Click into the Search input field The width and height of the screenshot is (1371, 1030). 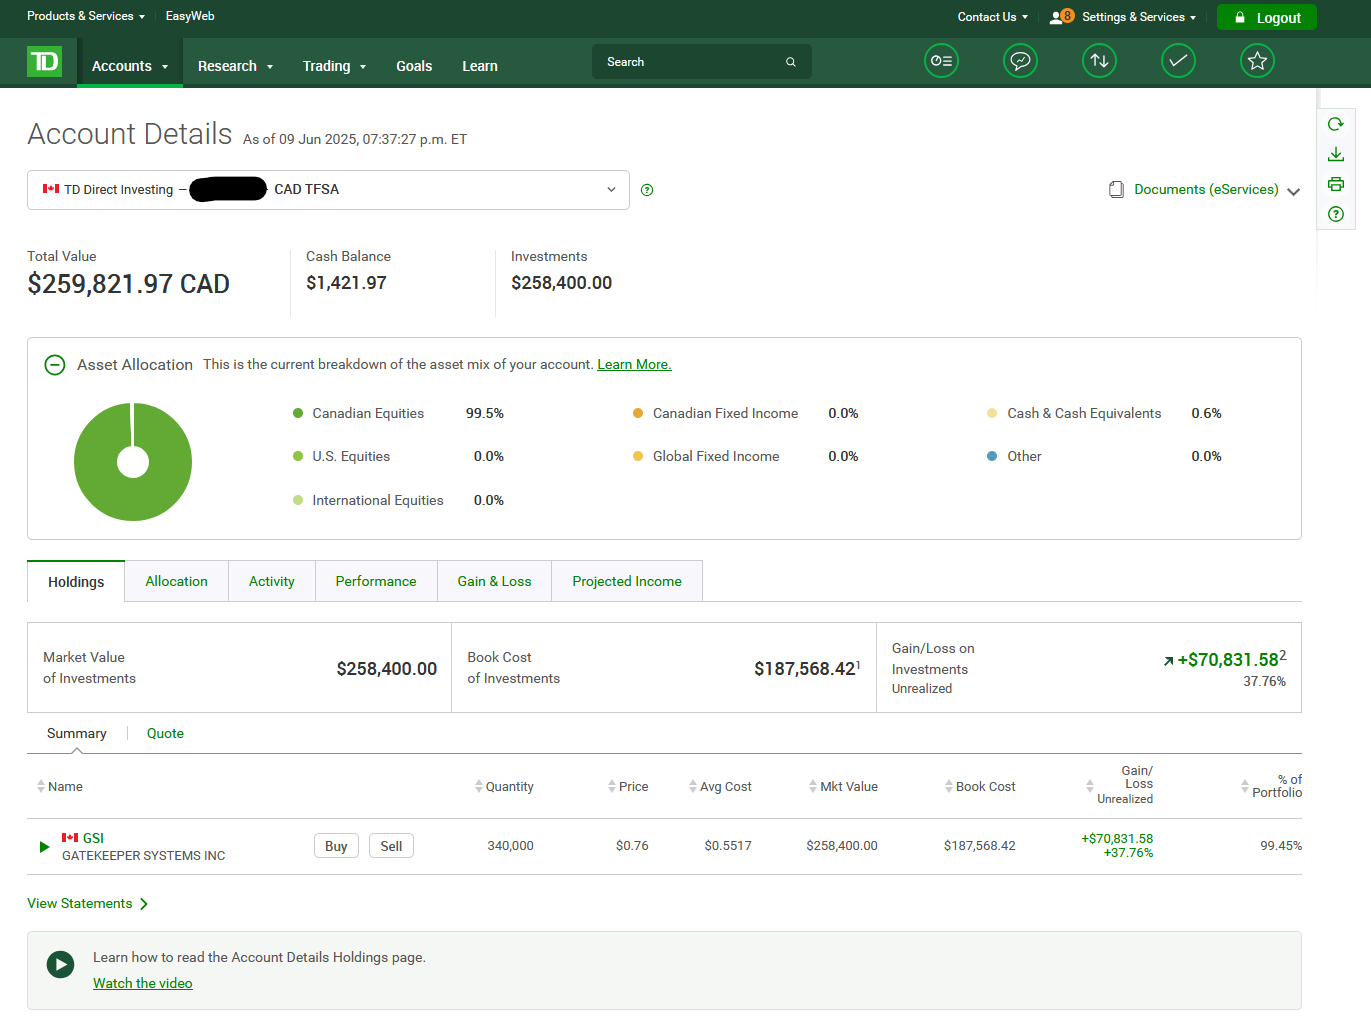[690, 62]
